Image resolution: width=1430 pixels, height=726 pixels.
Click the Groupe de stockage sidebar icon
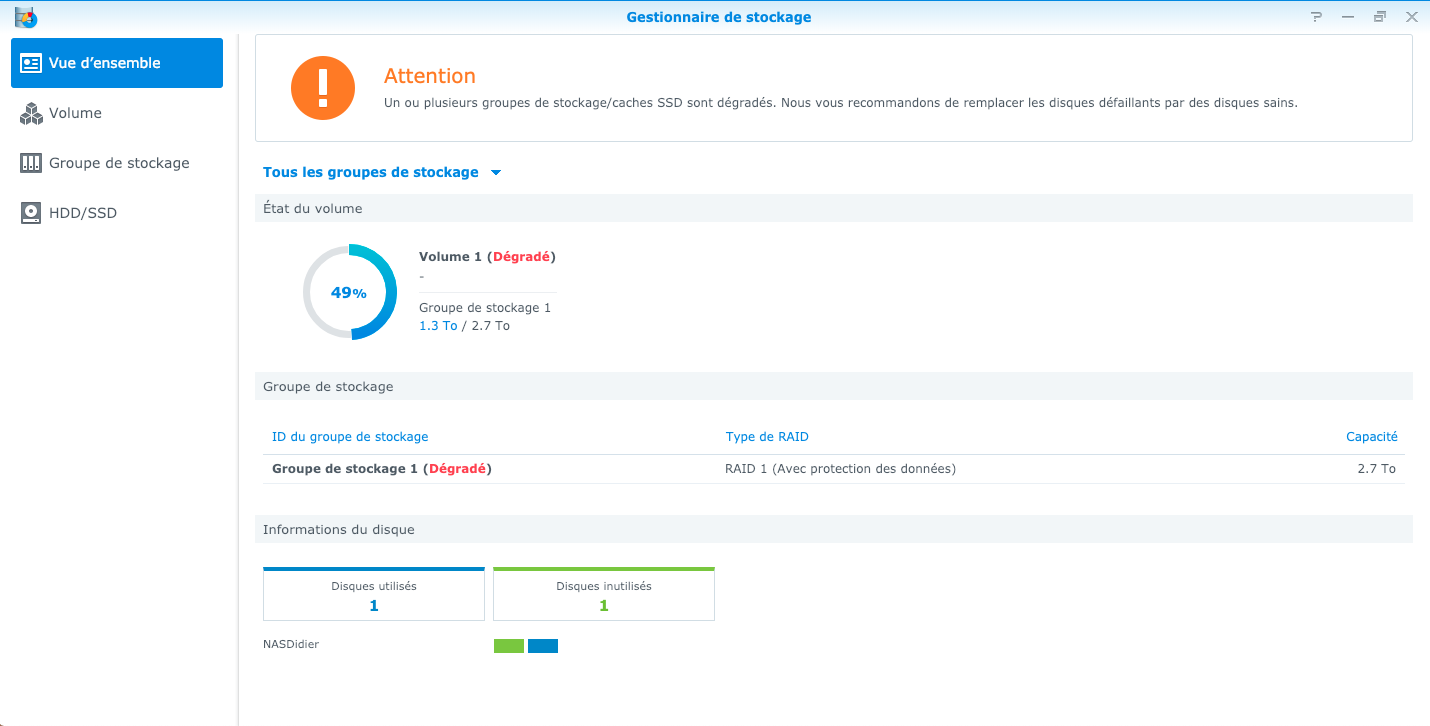(31, 163)
